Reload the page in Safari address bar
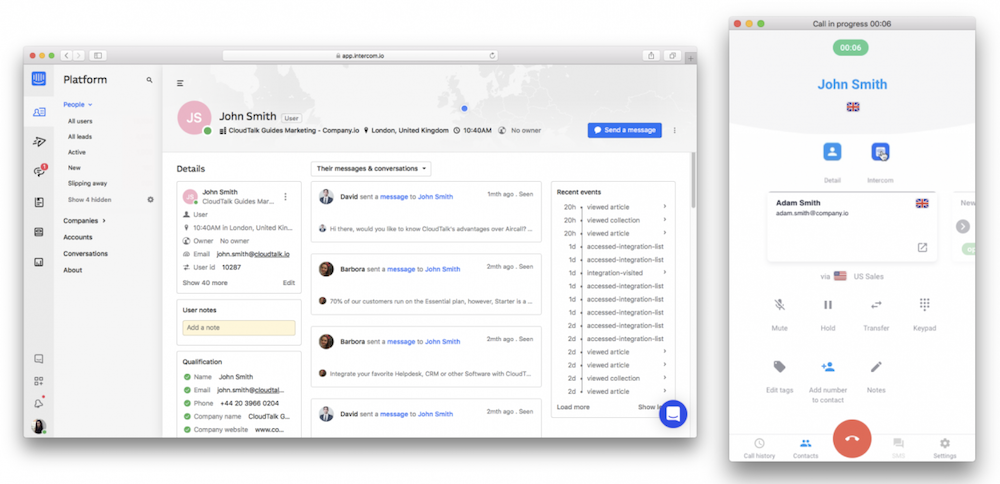The height and width of the screenshot is (484, 1000). (x=492, y=55)
